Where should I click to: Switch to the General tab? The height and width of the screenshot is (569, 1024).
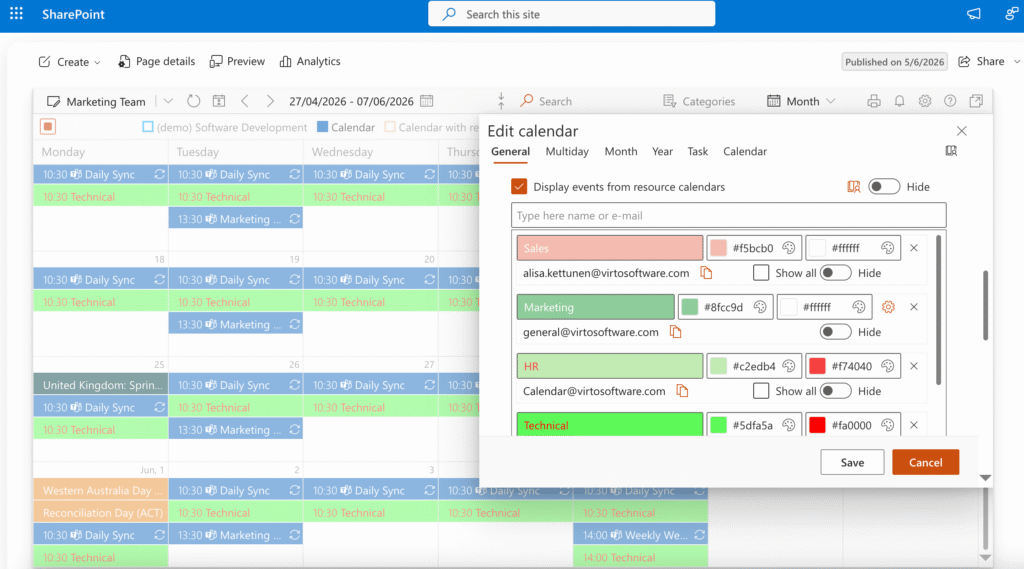(x=510, y=152)
